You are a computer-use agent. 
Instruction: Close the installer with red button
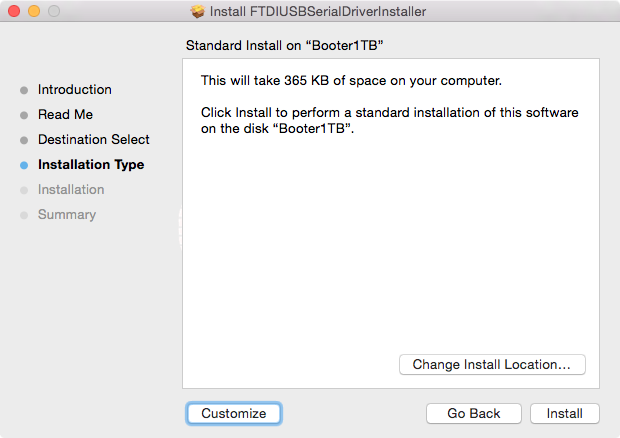point(14,11)
